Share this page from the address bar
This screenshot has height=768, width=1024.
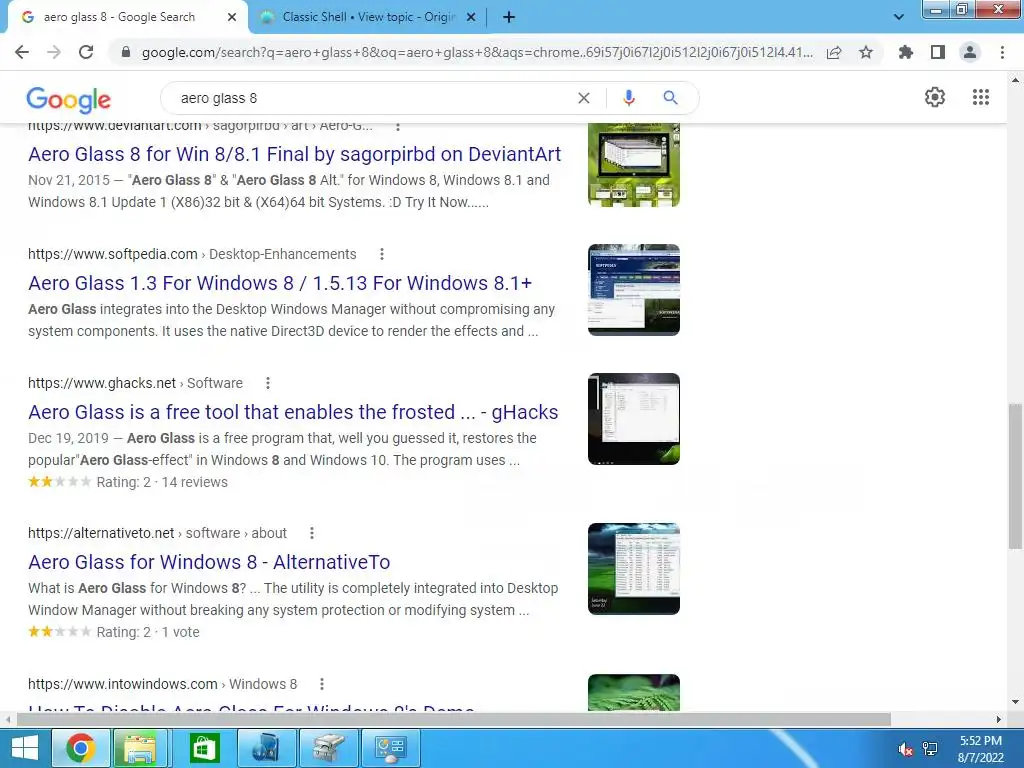[x=834, y=52]
